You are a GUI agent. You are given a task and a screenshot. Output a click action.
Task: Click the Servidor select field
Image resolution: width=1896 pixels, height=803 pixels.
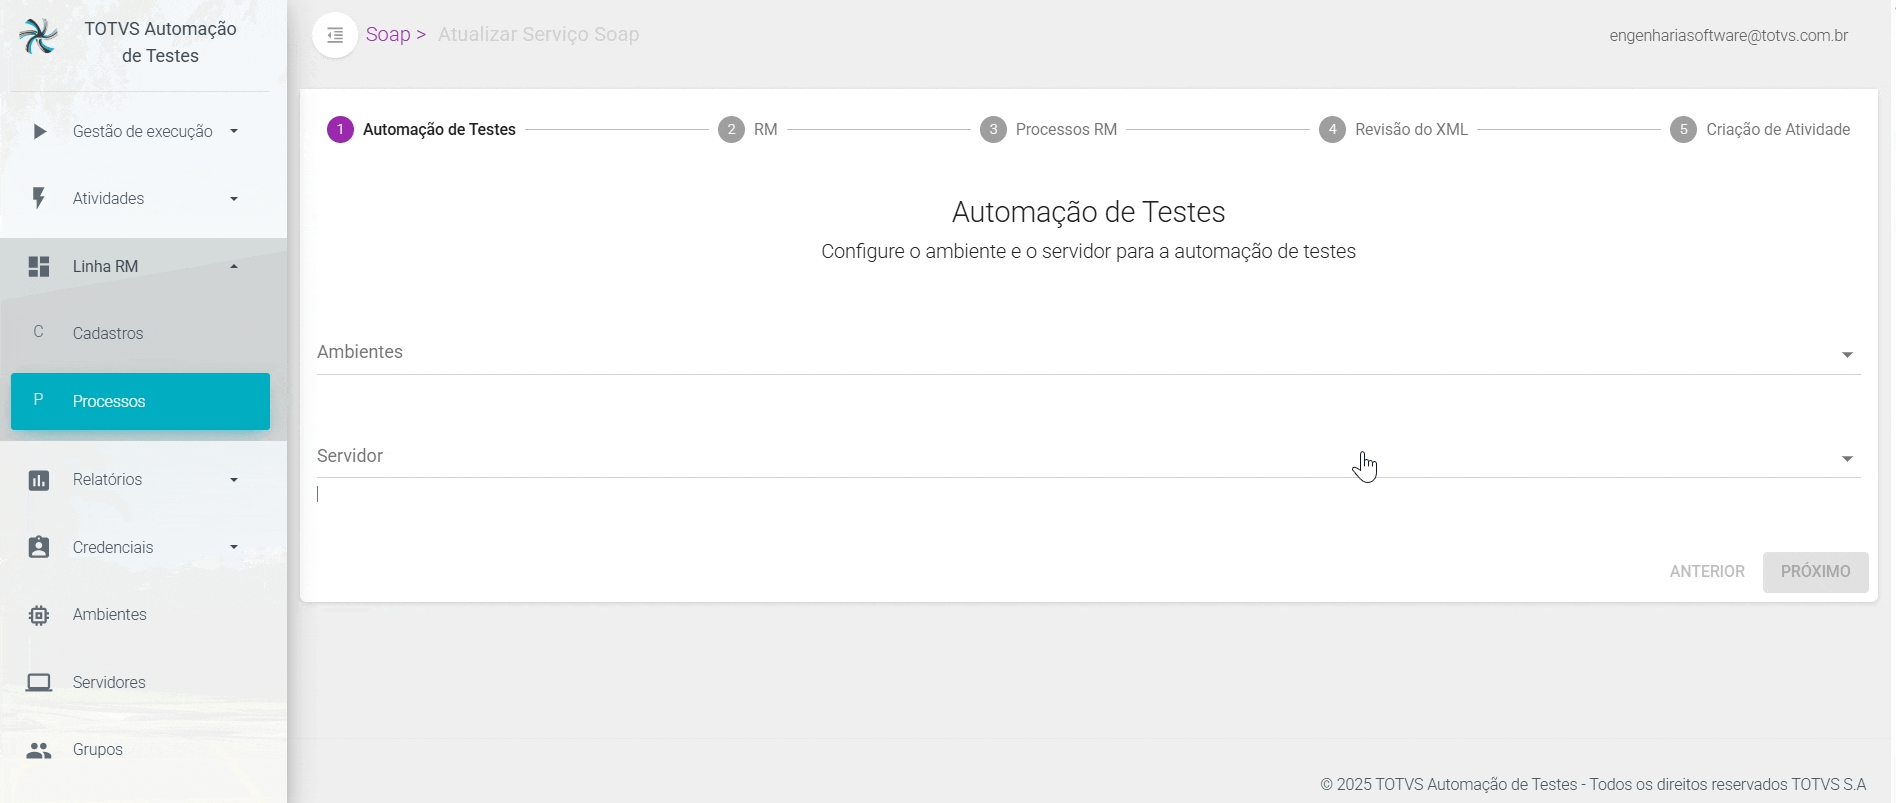pyautogui.click(x=1088, y=456)
